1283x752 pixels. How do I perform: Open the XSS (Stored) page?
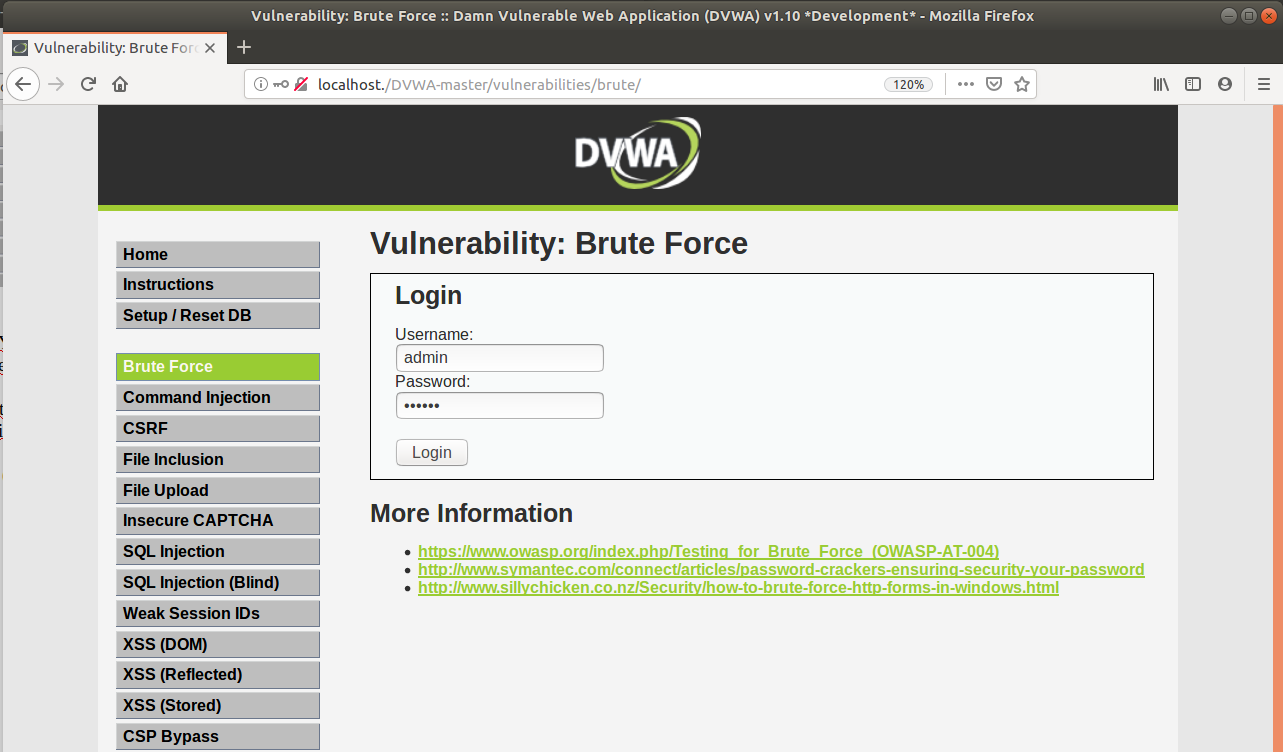point(218,706)
